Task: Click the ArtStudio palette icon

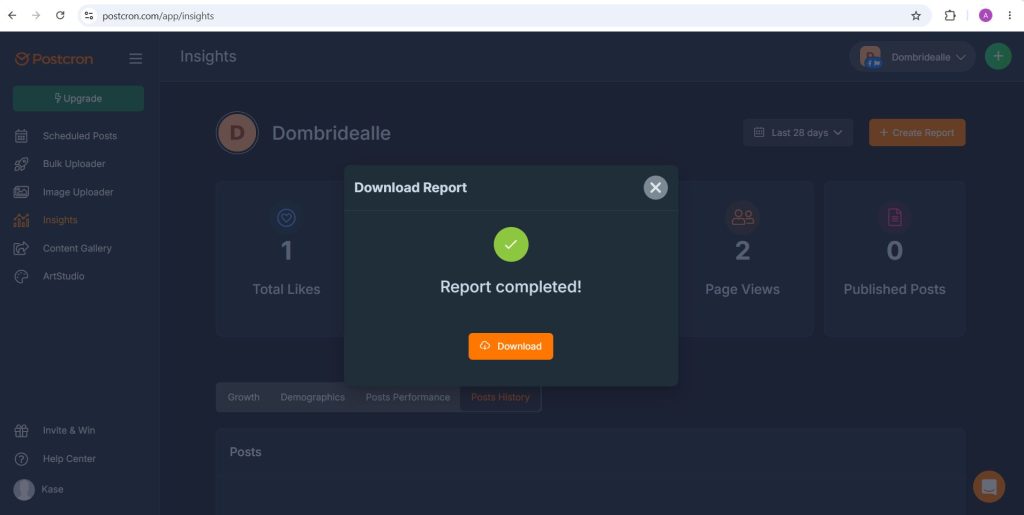Action: (22, 276)
